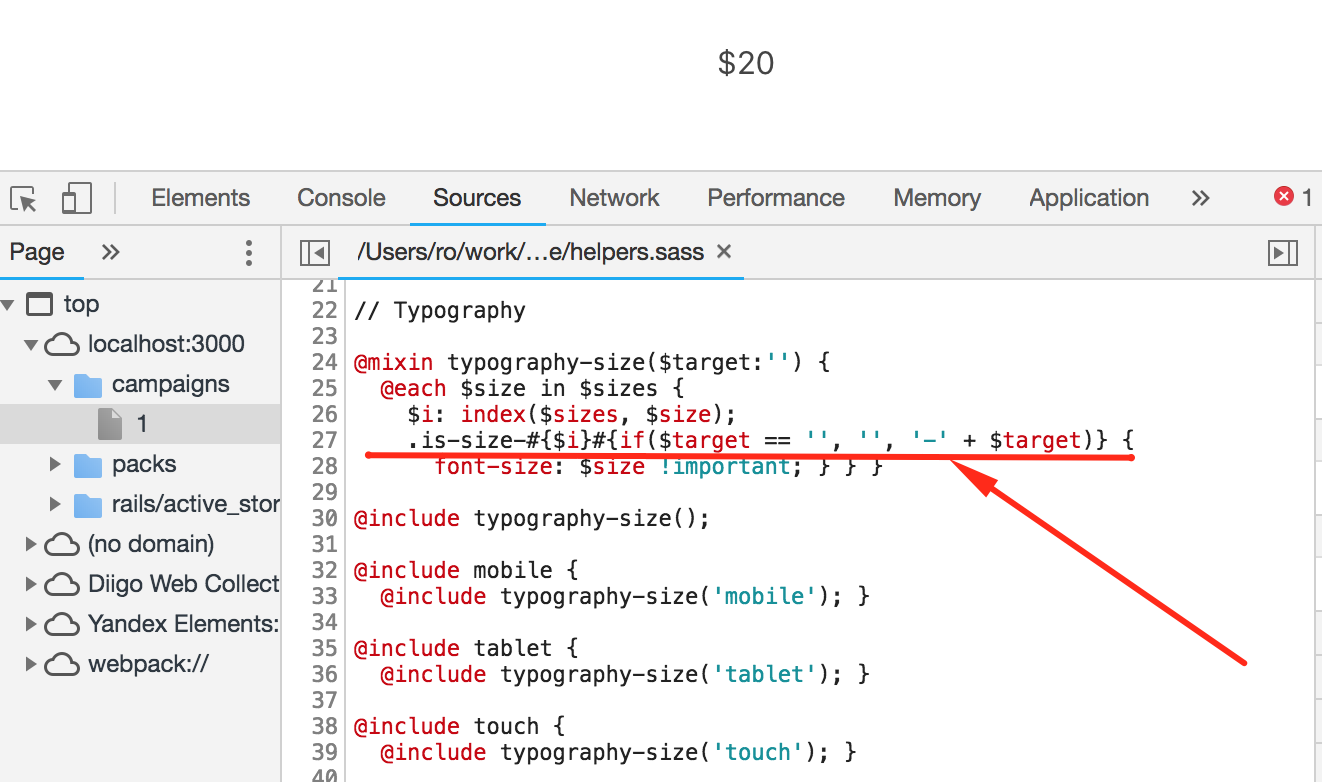This screenshot has width=1322, height=782.
Task: Click the packs folder icon
Action: (88, 464)
